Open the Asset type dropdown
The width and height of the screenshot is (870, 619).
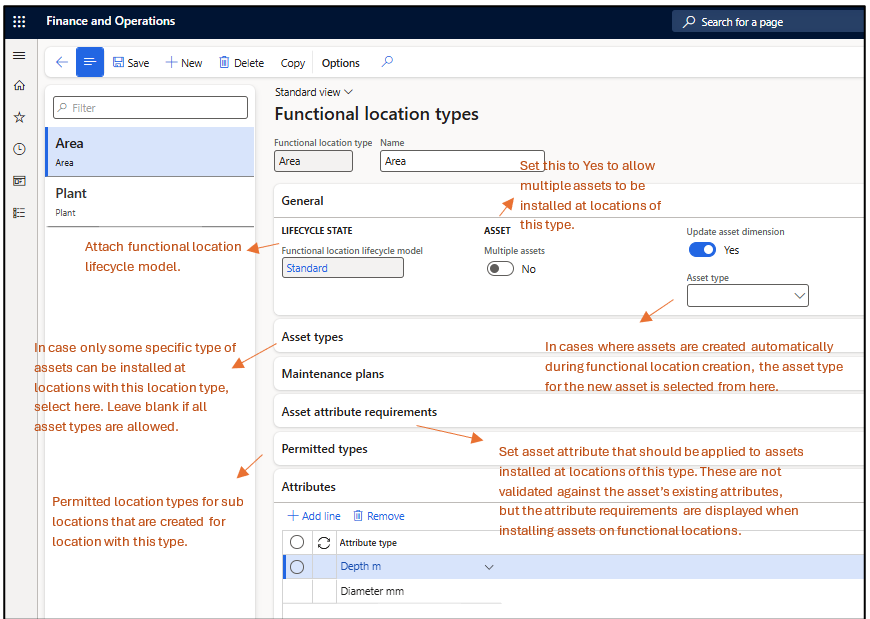click(x=798, y=295)
